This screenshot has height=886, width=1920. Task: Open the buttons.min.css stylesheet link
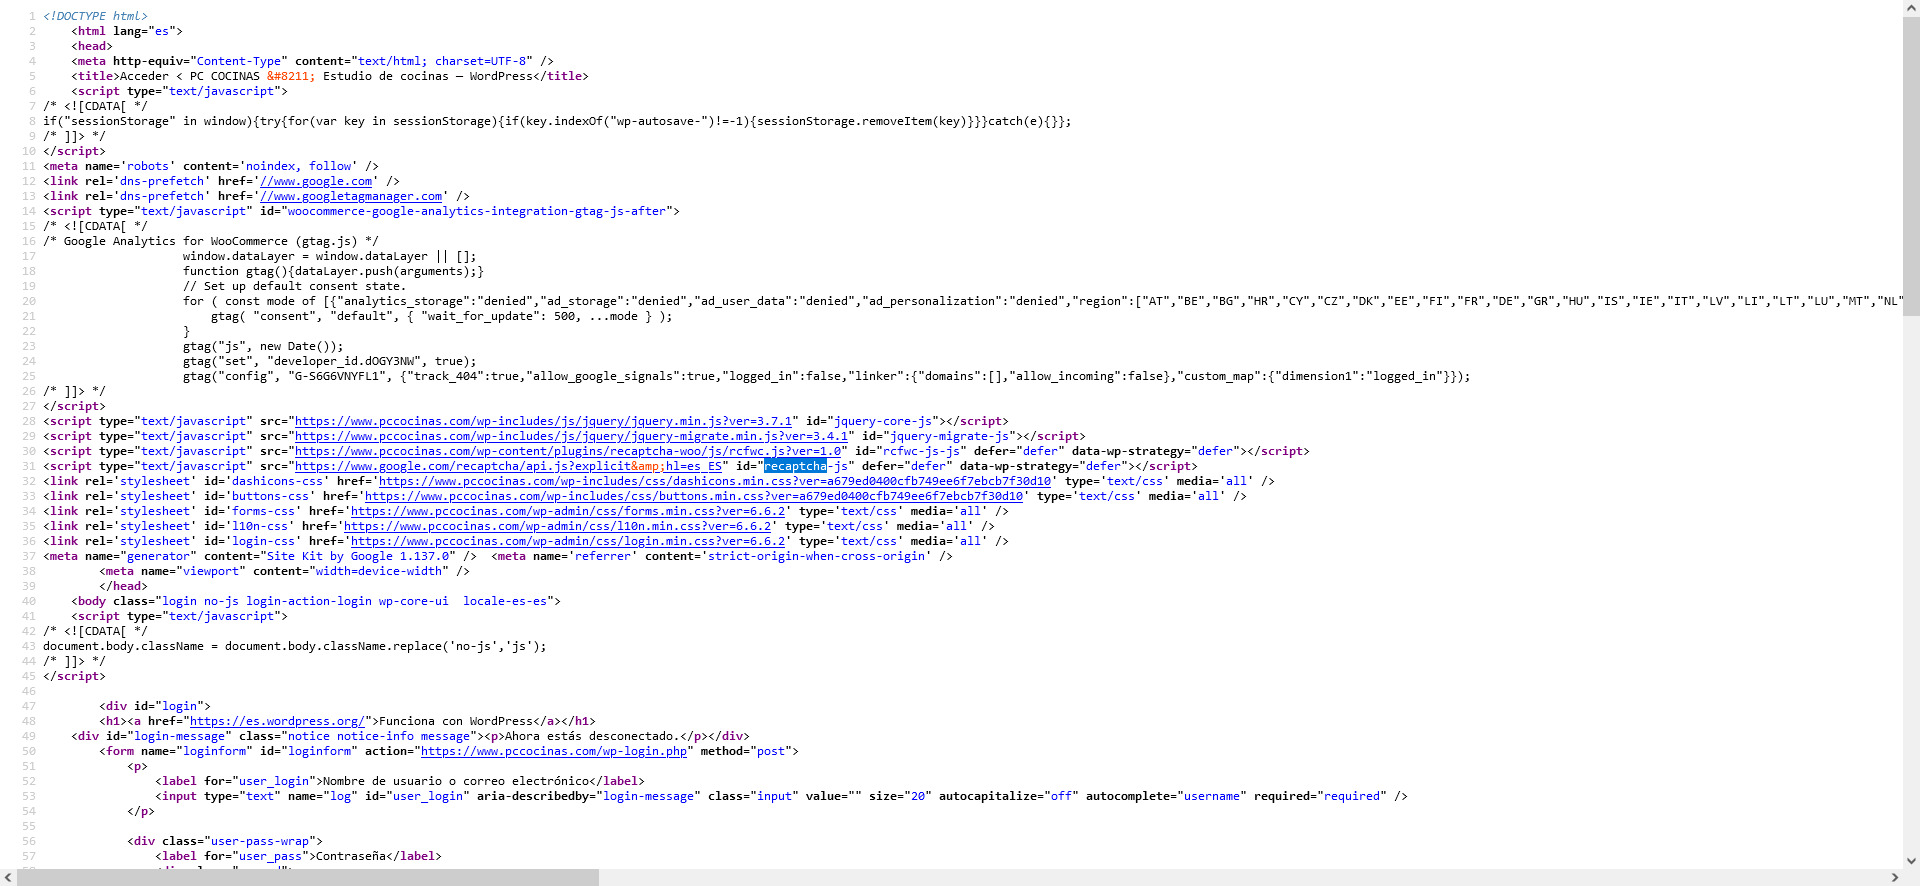693,496
